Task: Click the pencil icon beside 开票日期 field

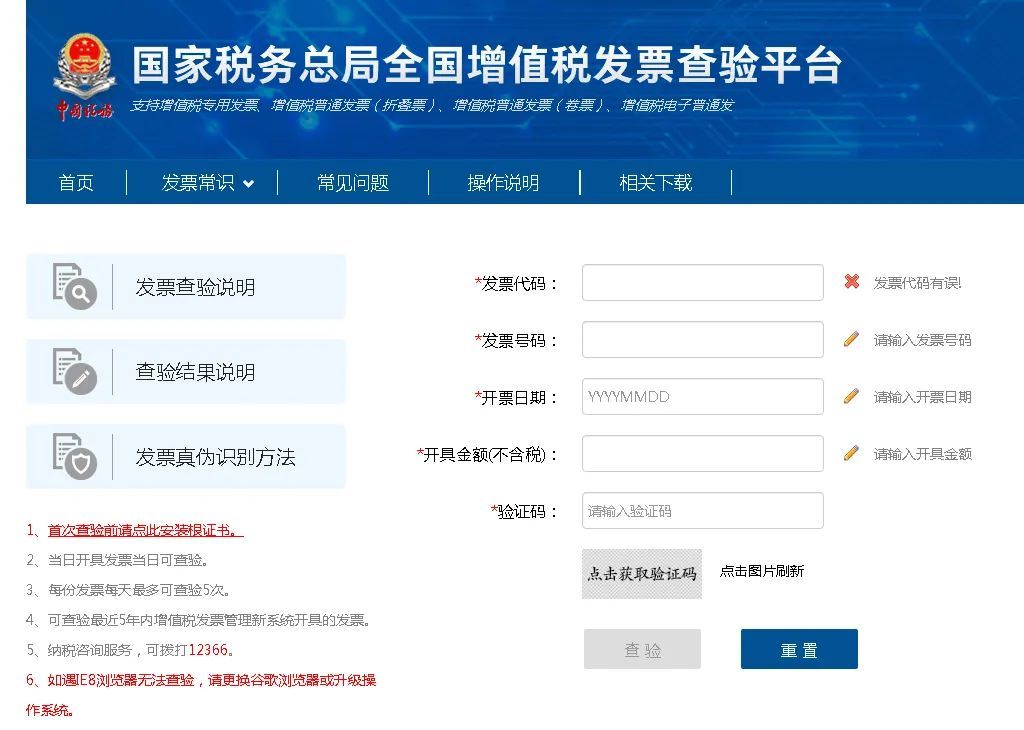Action: point(851,396)
